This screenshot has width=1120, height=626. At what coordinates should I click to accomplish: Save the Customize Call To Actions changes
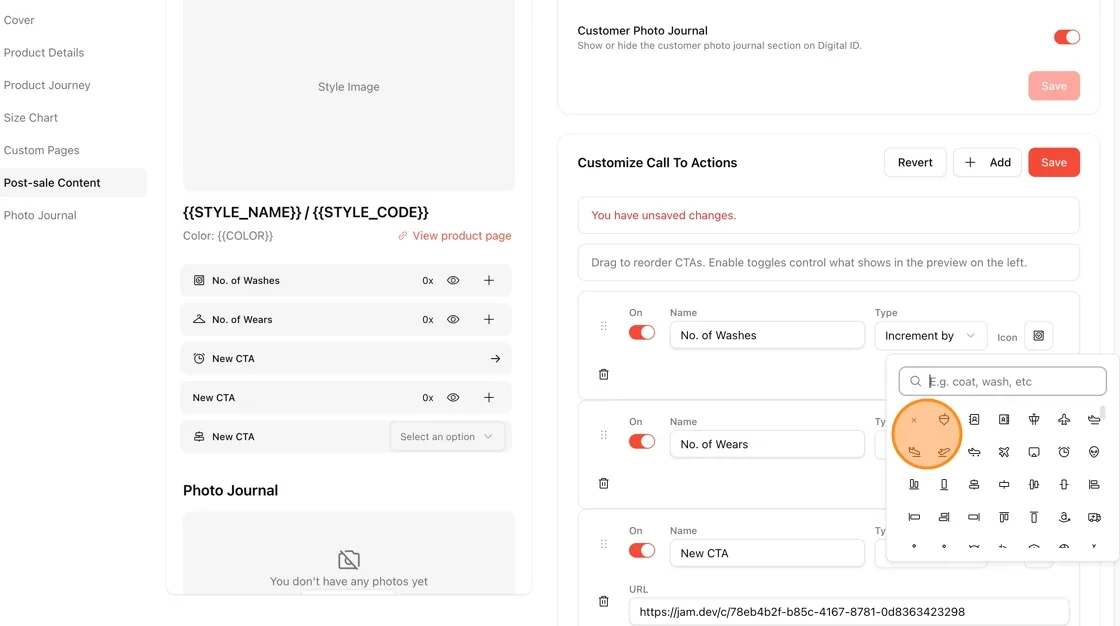point(1054,162)
